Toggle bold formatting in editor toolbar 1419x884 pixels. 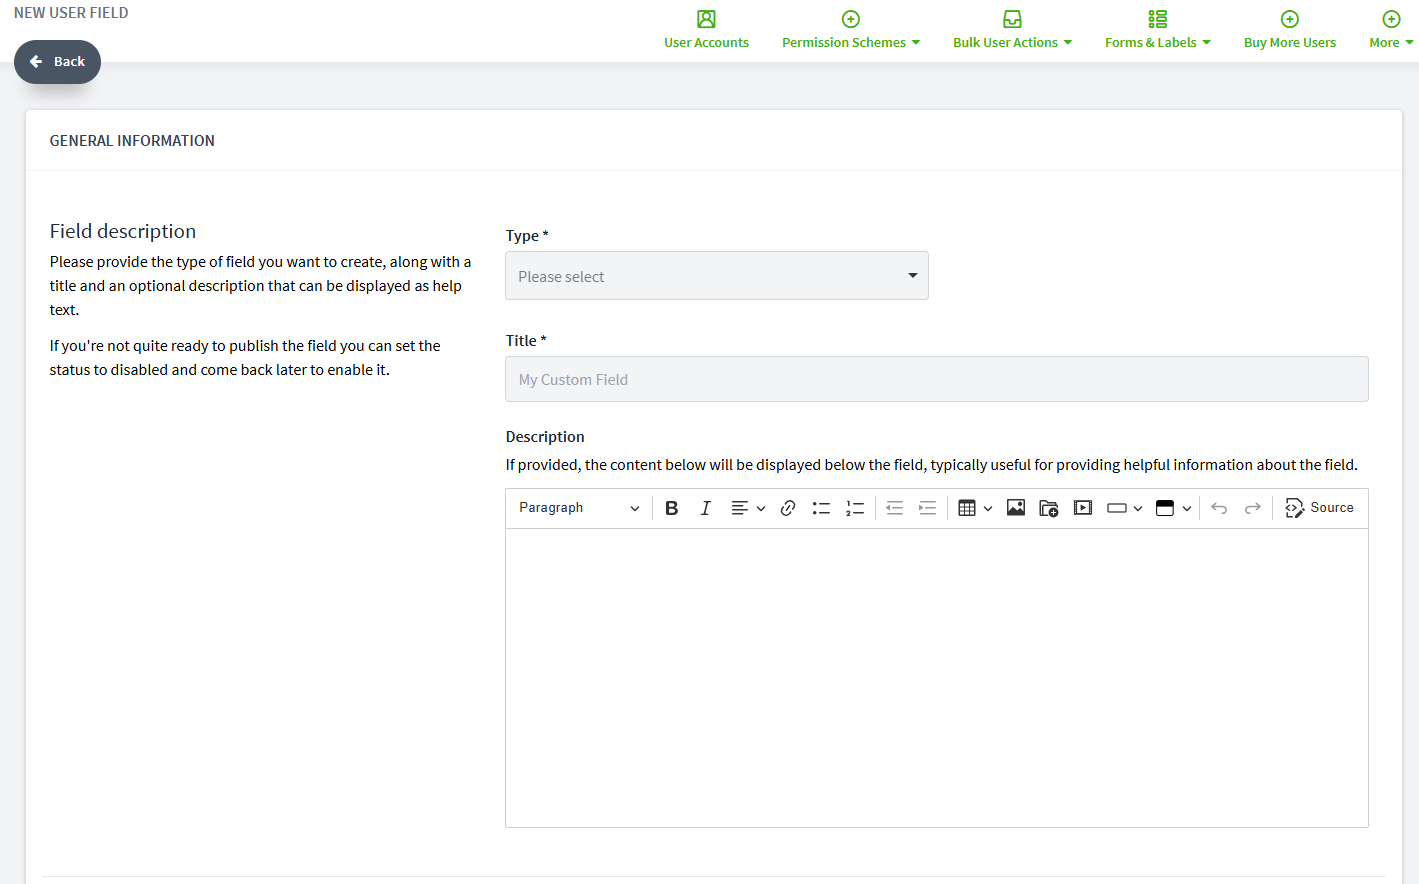click(x=672, y=508)
